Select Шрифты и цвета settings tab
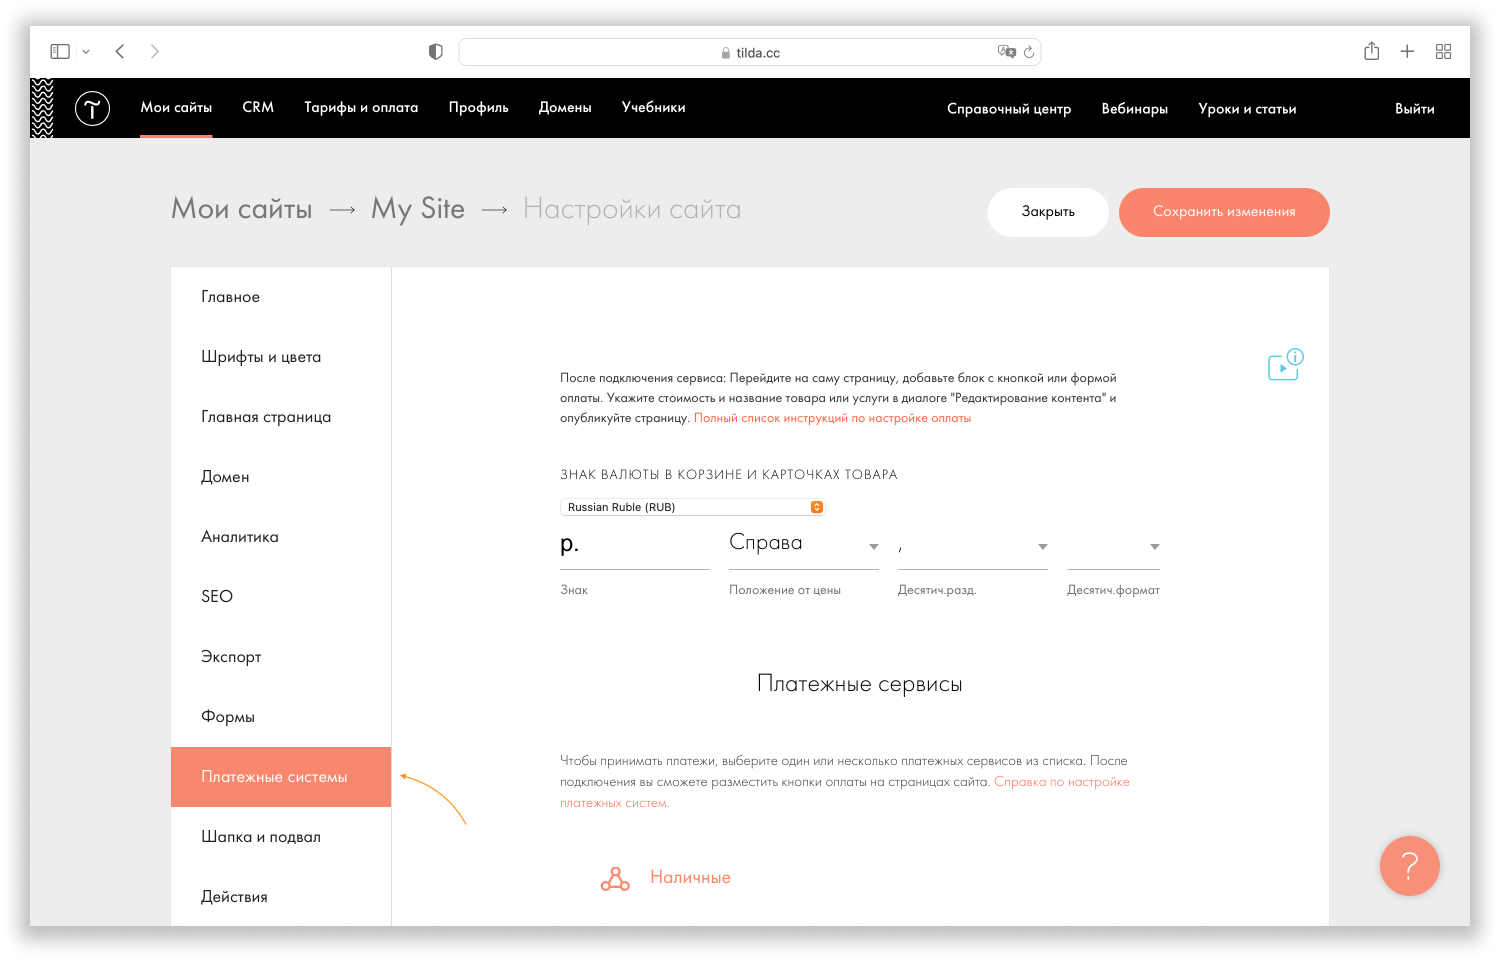Image resolution: width=1500 pixels, height=960 pixels. pos(281,357)
